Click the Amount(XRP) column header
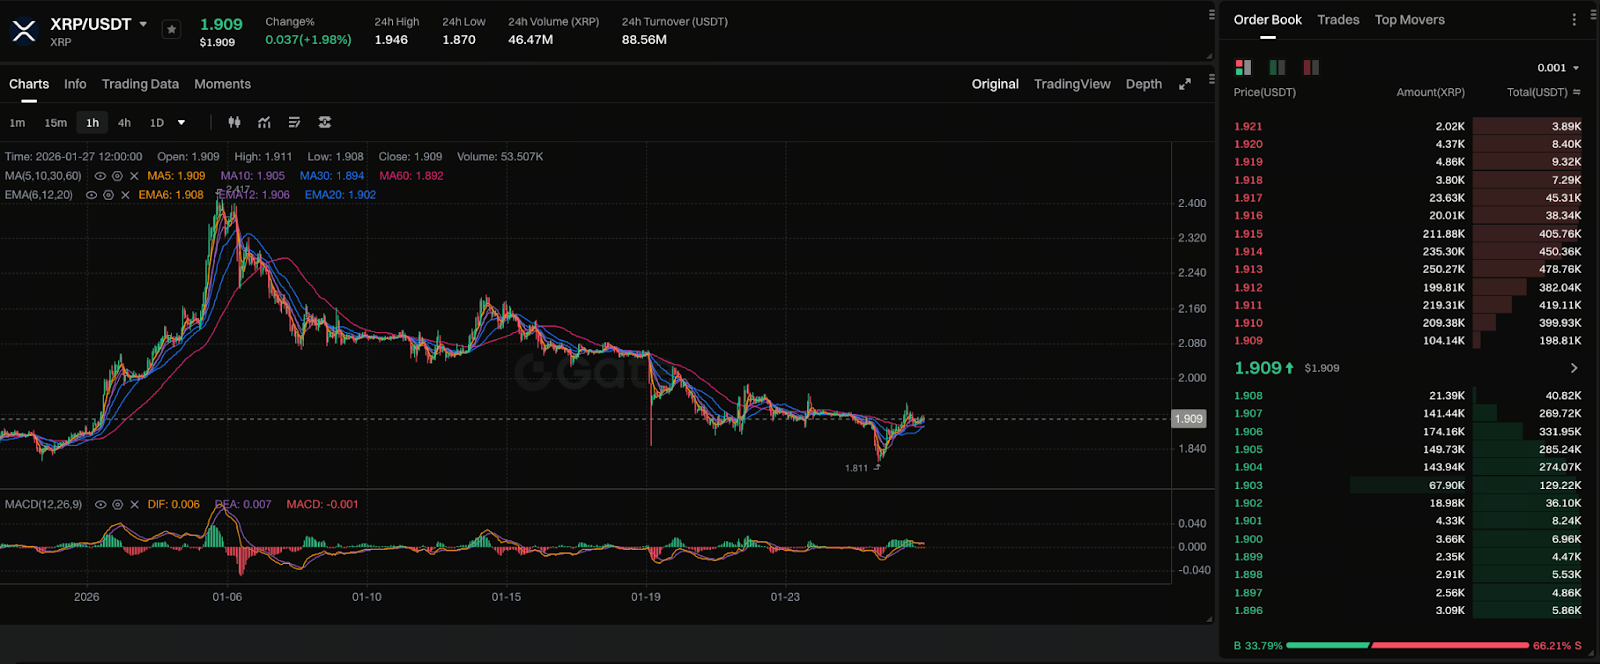 click(1431, 92)
